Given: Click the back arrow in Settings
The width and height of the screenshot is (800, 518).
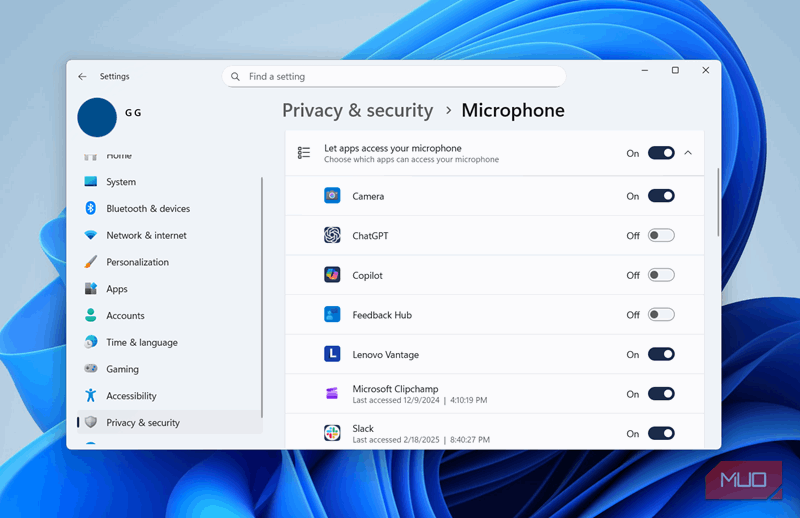Looking at the screenshot, I should [82, 76].
